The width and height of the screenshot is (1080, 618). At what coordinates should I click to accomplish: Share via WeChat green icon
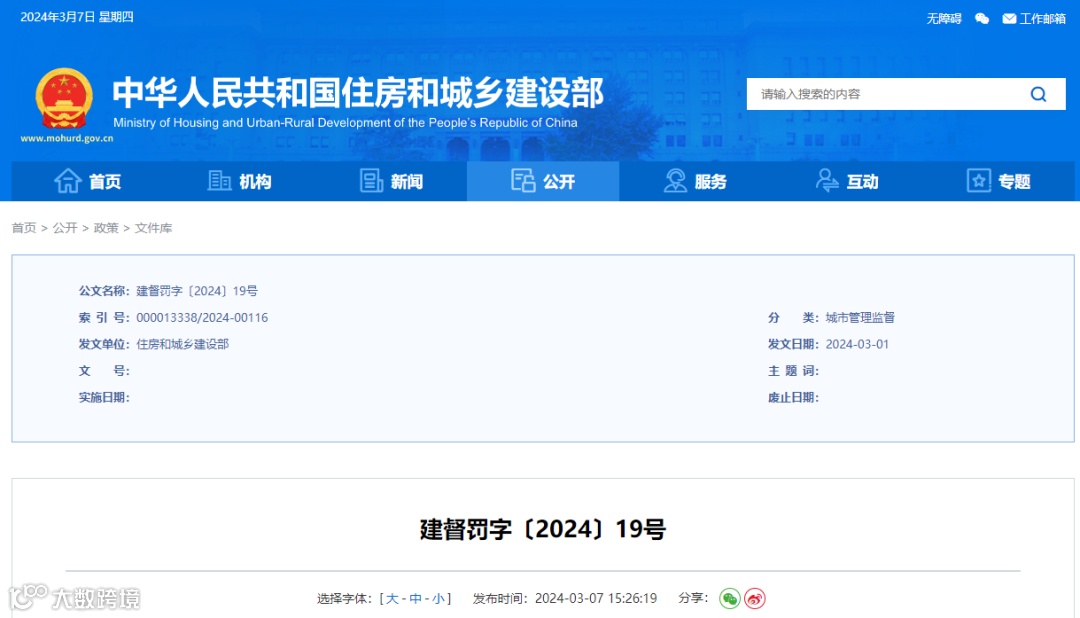coord(729,598)
